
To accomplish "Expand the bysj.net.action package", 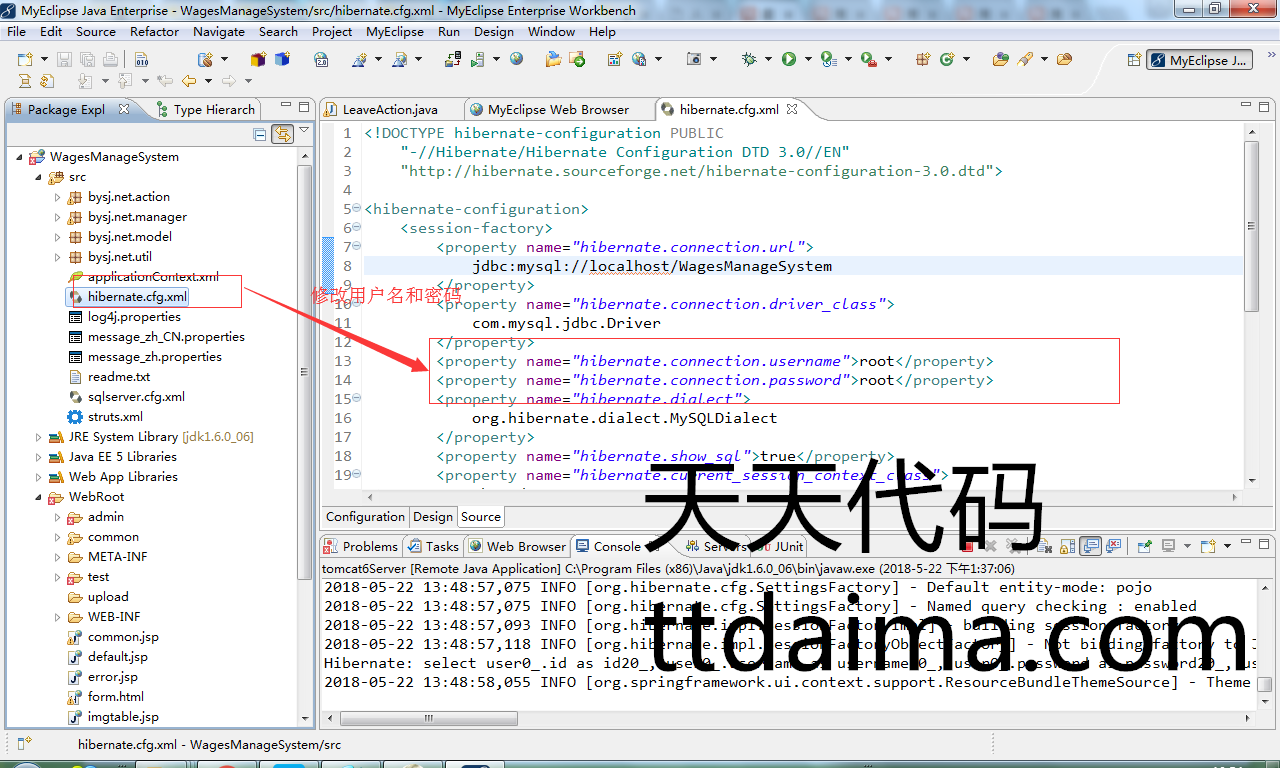I will coord(57,197).
